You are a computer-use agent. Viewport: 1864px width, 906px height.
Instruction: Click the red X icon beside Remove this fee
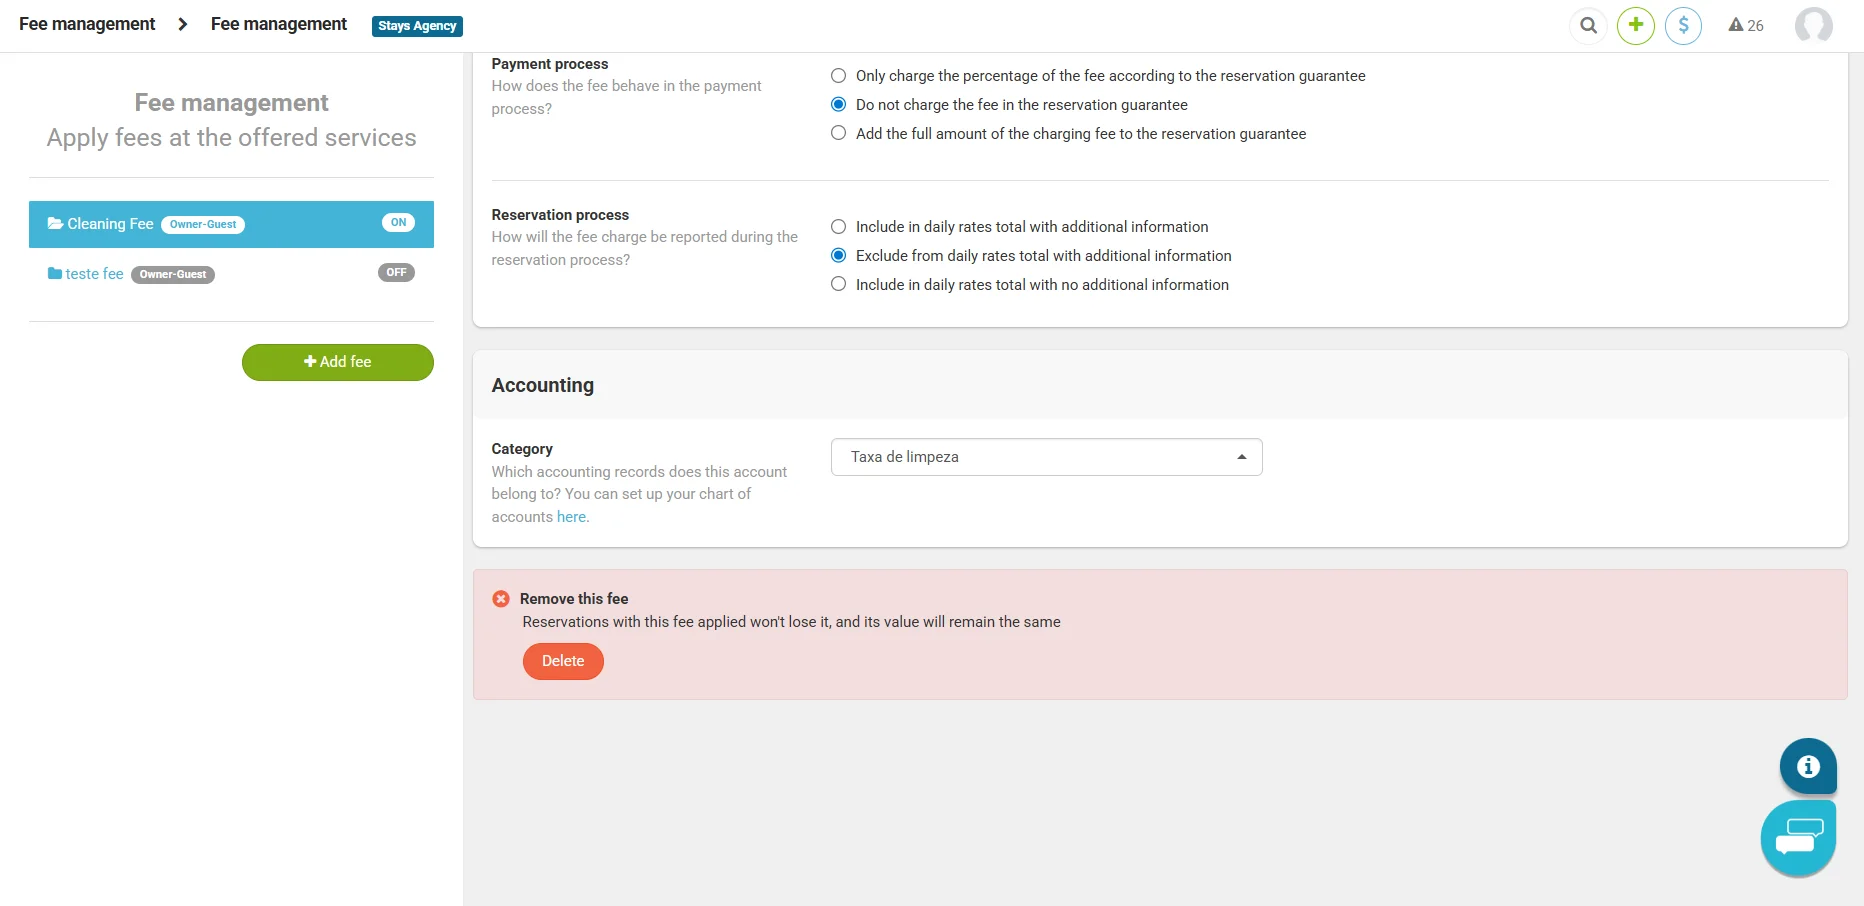coord(501,599)
